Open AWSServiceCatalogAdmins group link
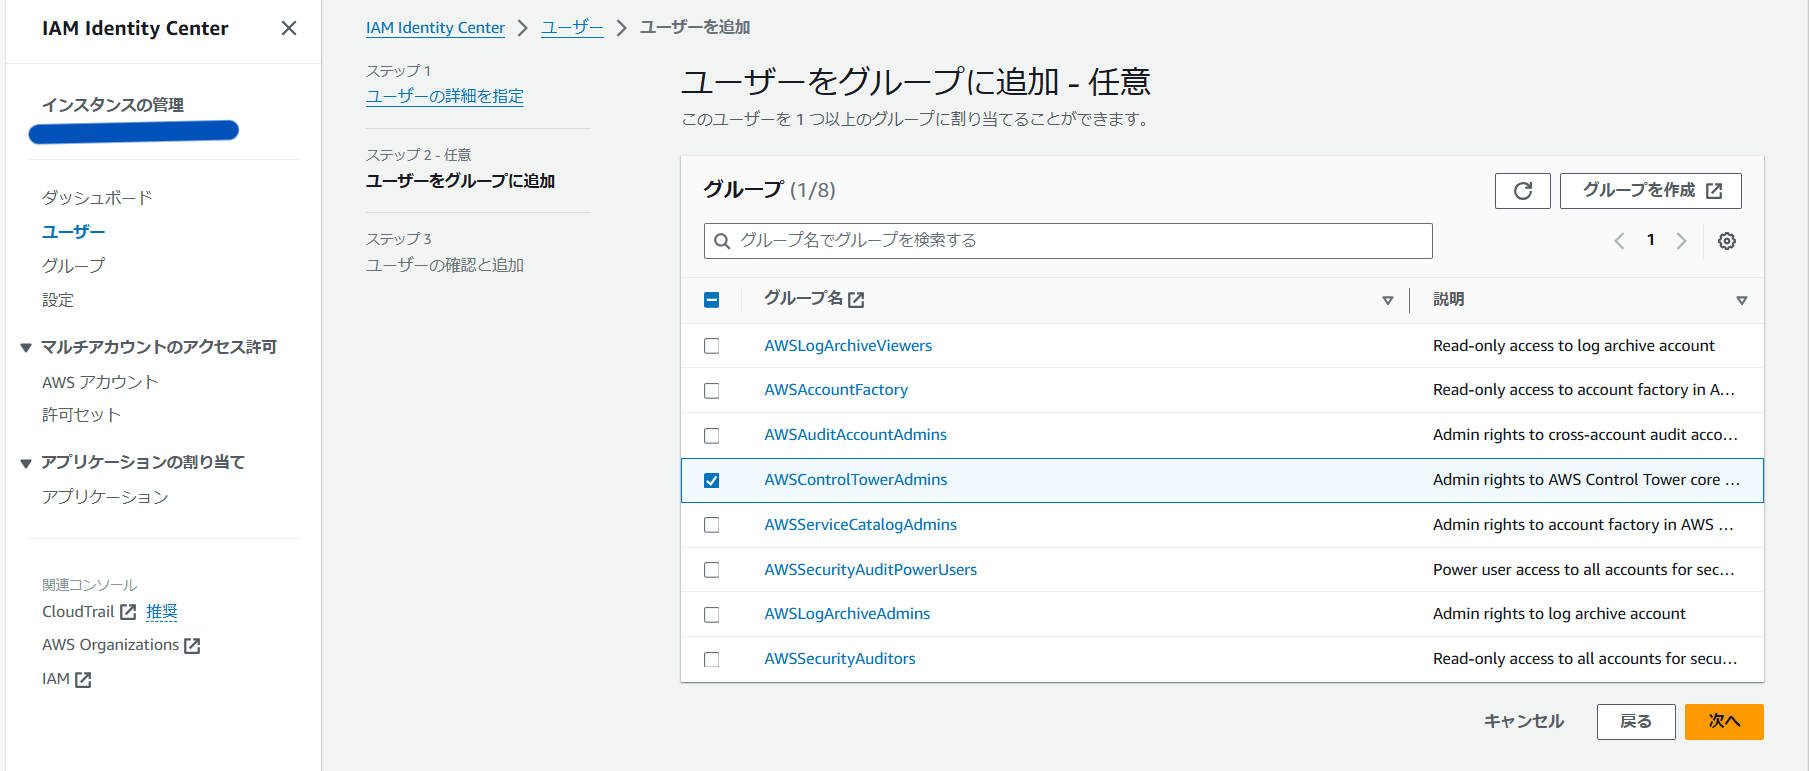 [x=861, y=525]
